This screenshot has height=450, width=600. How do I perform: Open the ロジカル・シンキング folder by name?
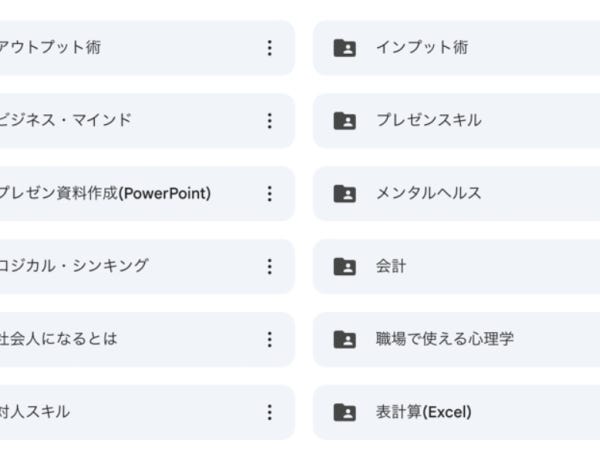click(x=74, y=266)
